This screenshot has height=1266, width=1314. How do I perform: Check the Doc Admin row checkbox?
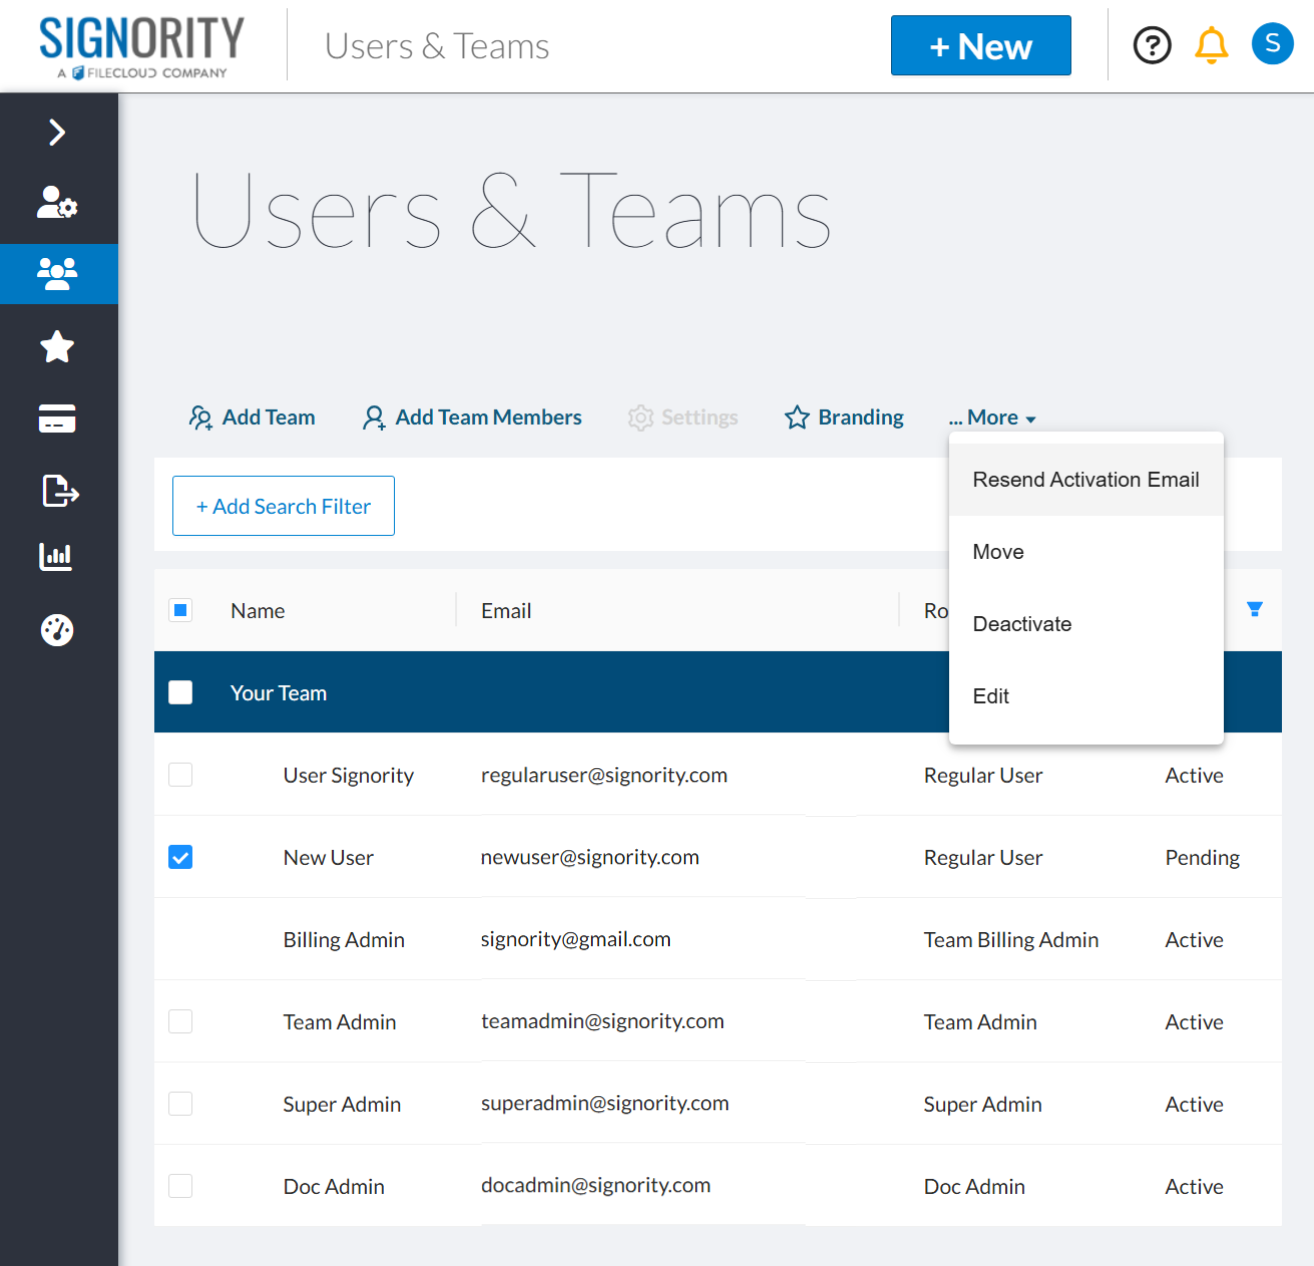tap(180, 1185)
